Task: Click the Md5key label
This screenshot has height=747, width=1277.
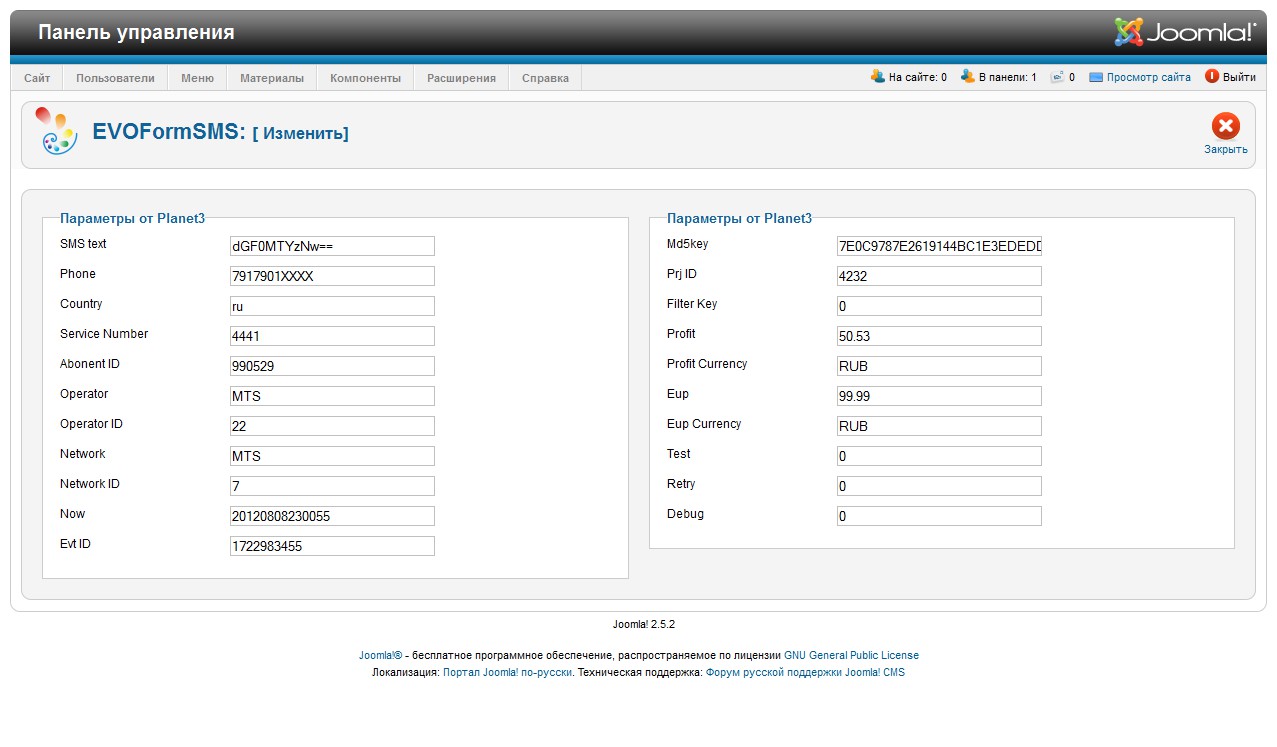Action: (688, 244)
